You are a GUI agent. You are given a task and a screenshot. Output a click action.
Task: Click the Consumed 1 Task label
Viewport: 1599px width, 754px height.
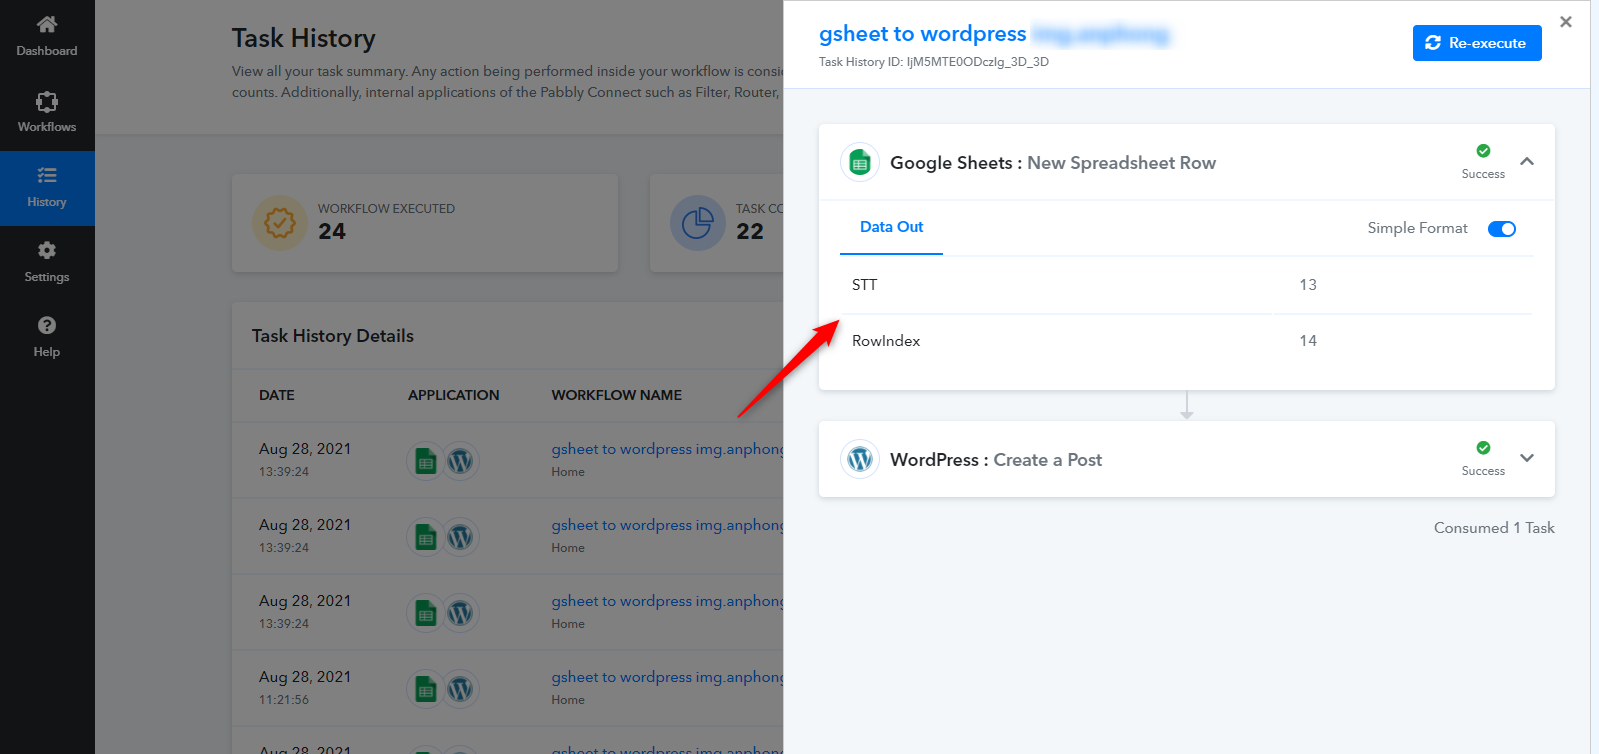coord(1494,528)
